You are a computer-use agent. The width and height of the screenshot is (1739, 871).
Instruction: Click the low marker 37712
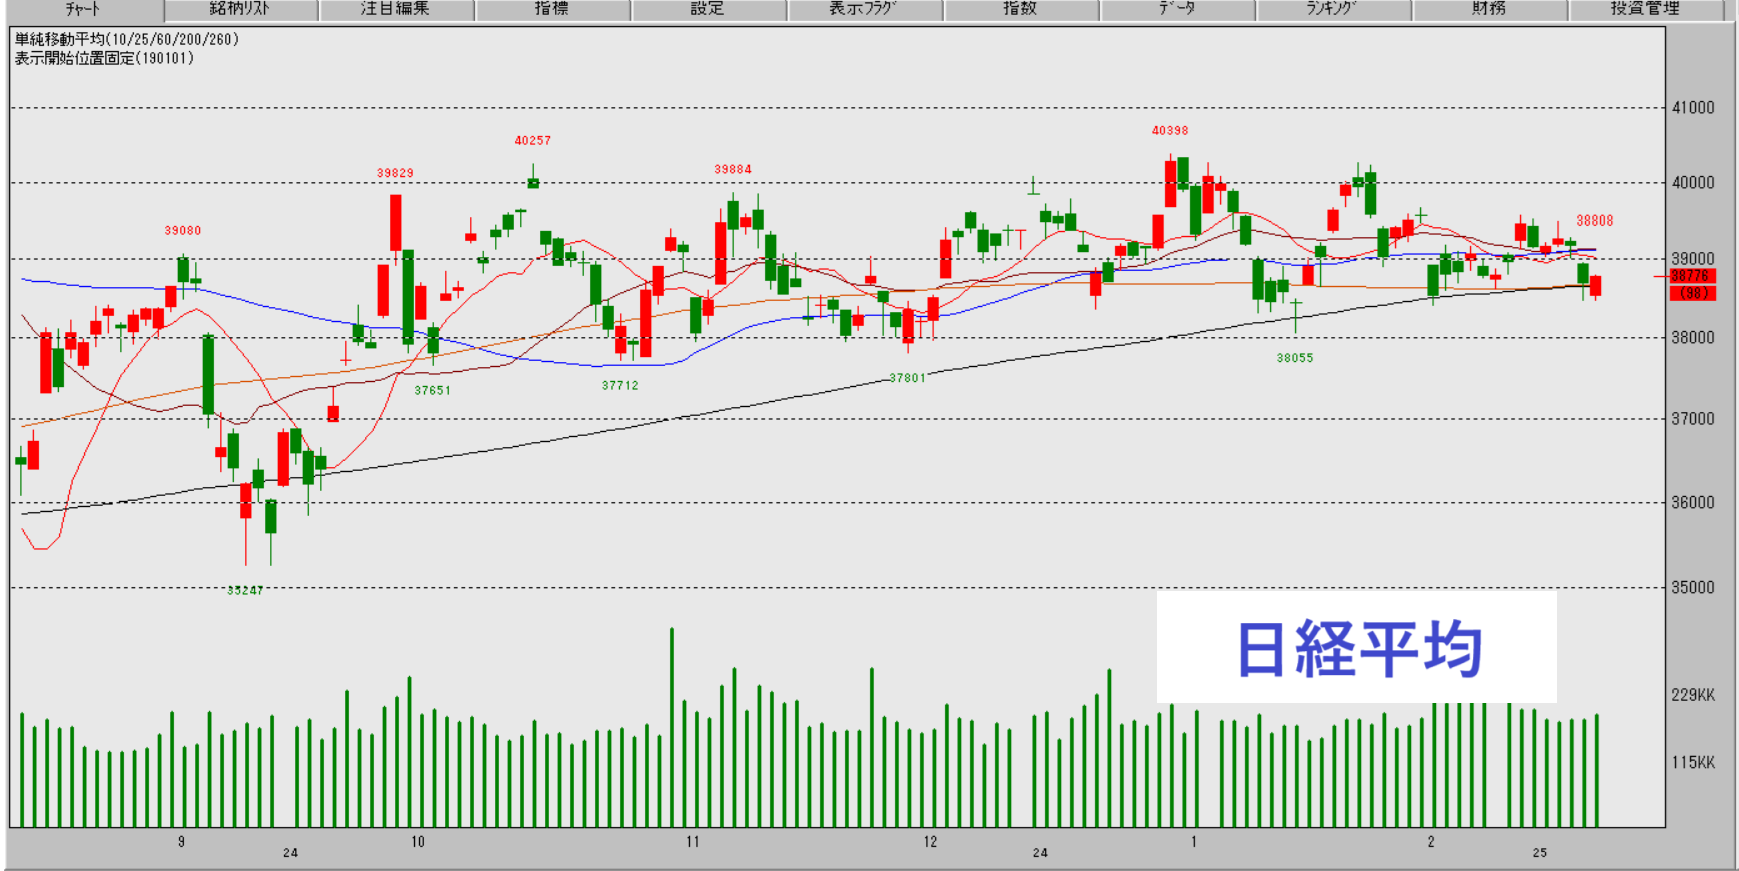[x=620, y=386]
